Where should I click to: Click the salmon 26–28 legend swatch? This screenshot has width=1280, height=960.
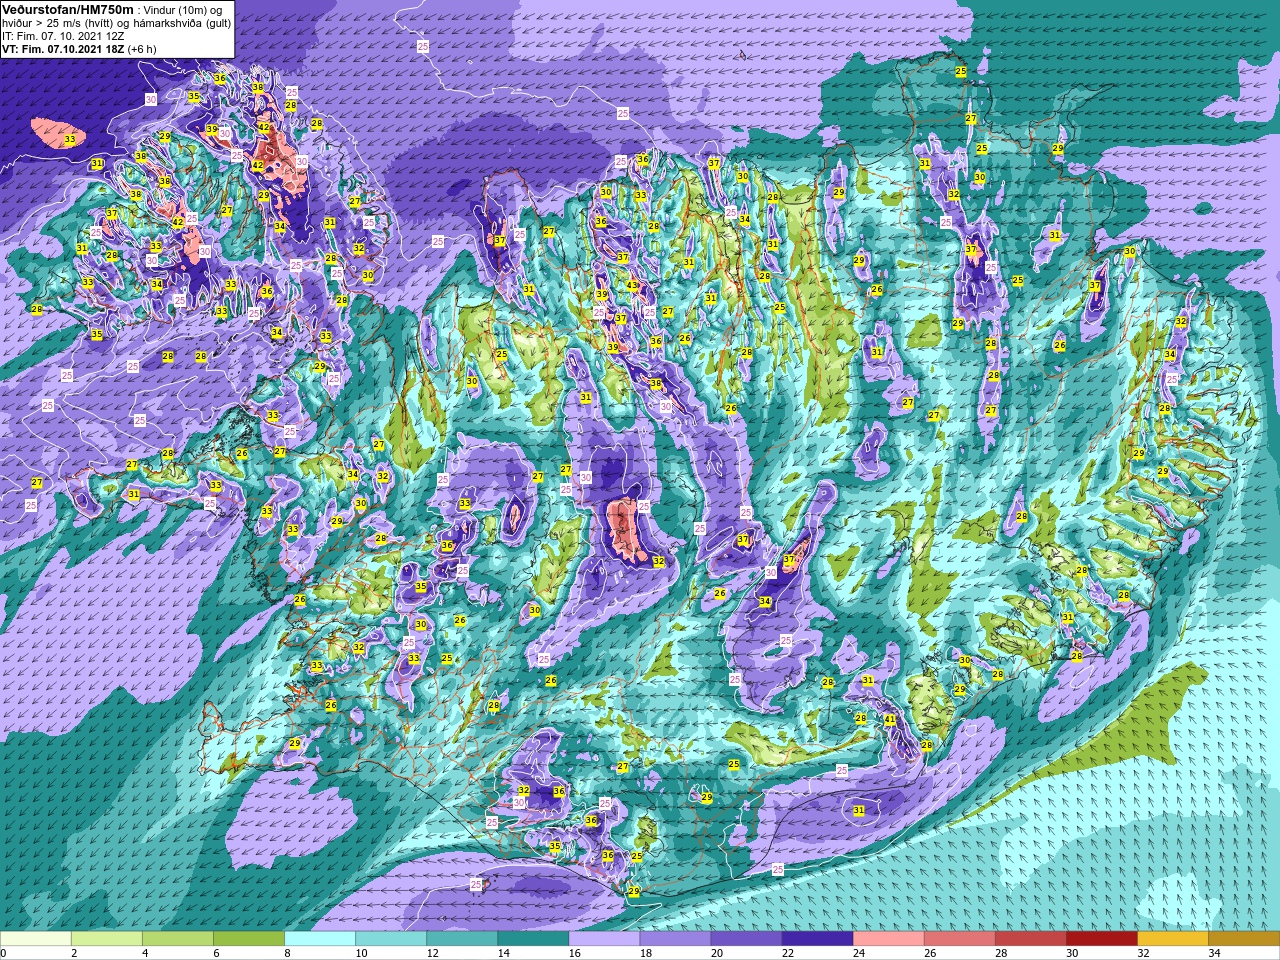tap(959, 939)
